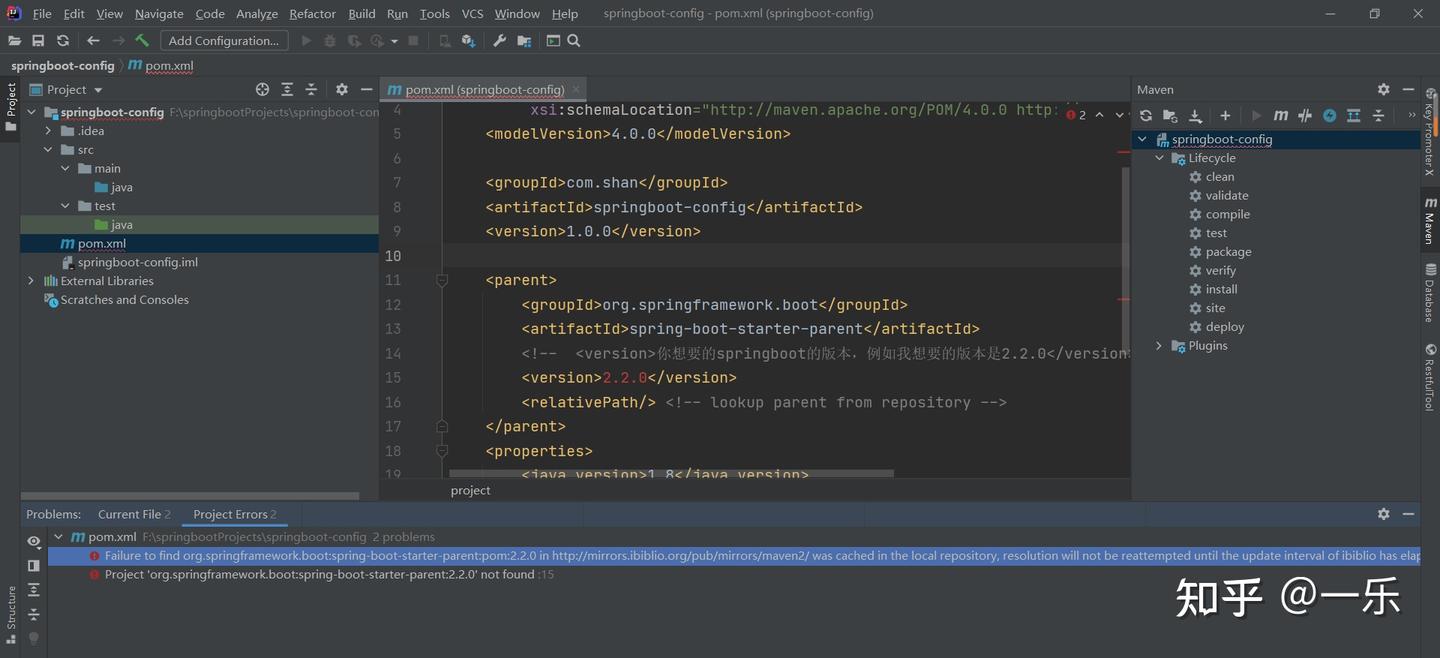1440x658 pixels.
Task: Open Project panel gear options
Action: point(342,89)
